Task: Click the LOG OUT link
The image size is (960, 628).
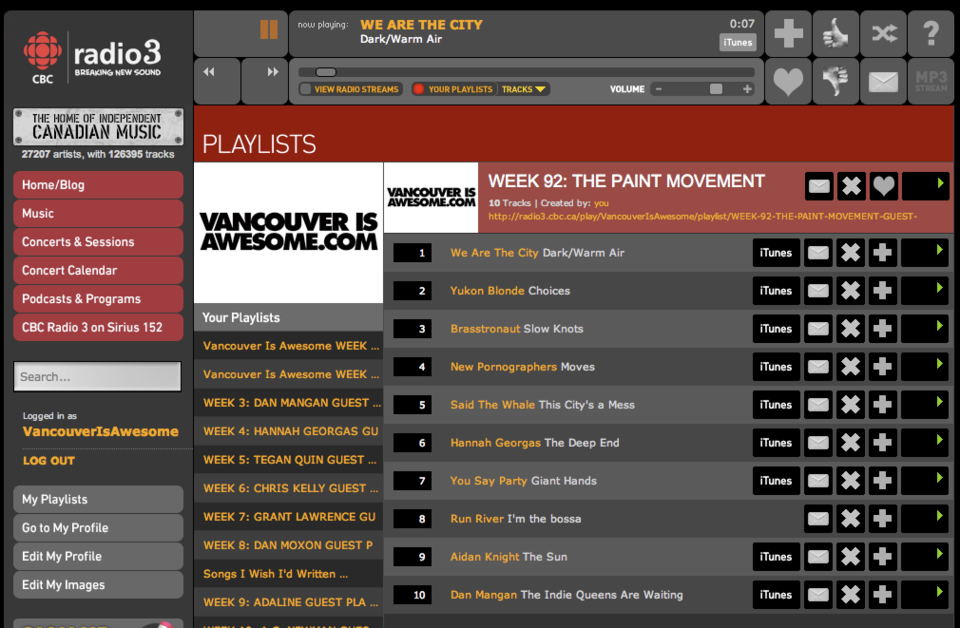Action: 49,461
